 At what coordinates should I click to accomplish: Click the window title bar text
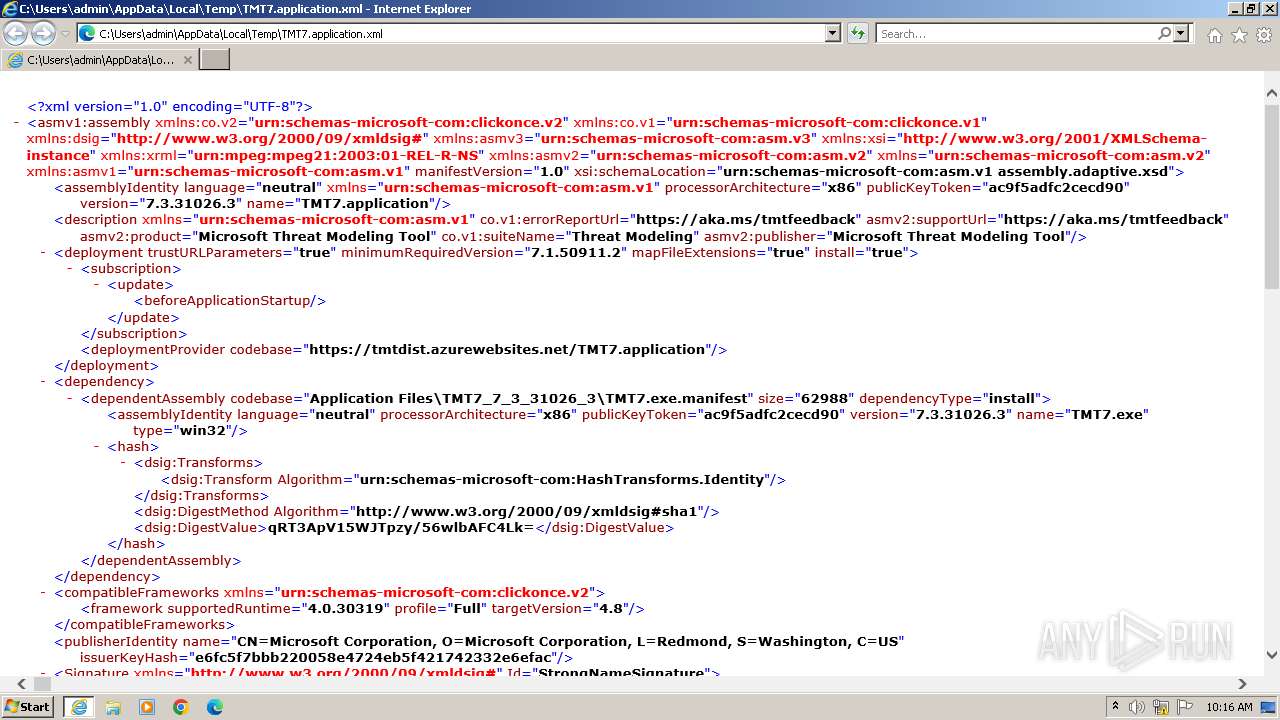[245, 9]
